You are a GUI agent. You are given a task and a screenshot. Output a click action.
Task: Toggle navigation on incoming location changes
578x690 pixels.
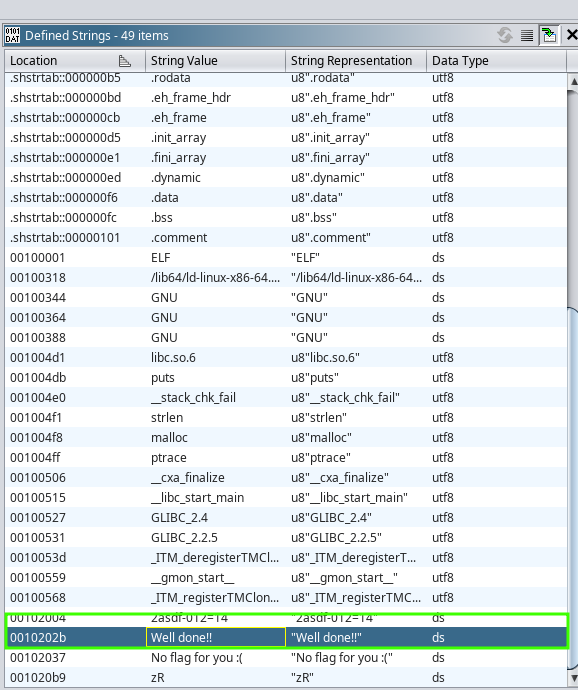(549, 35)
